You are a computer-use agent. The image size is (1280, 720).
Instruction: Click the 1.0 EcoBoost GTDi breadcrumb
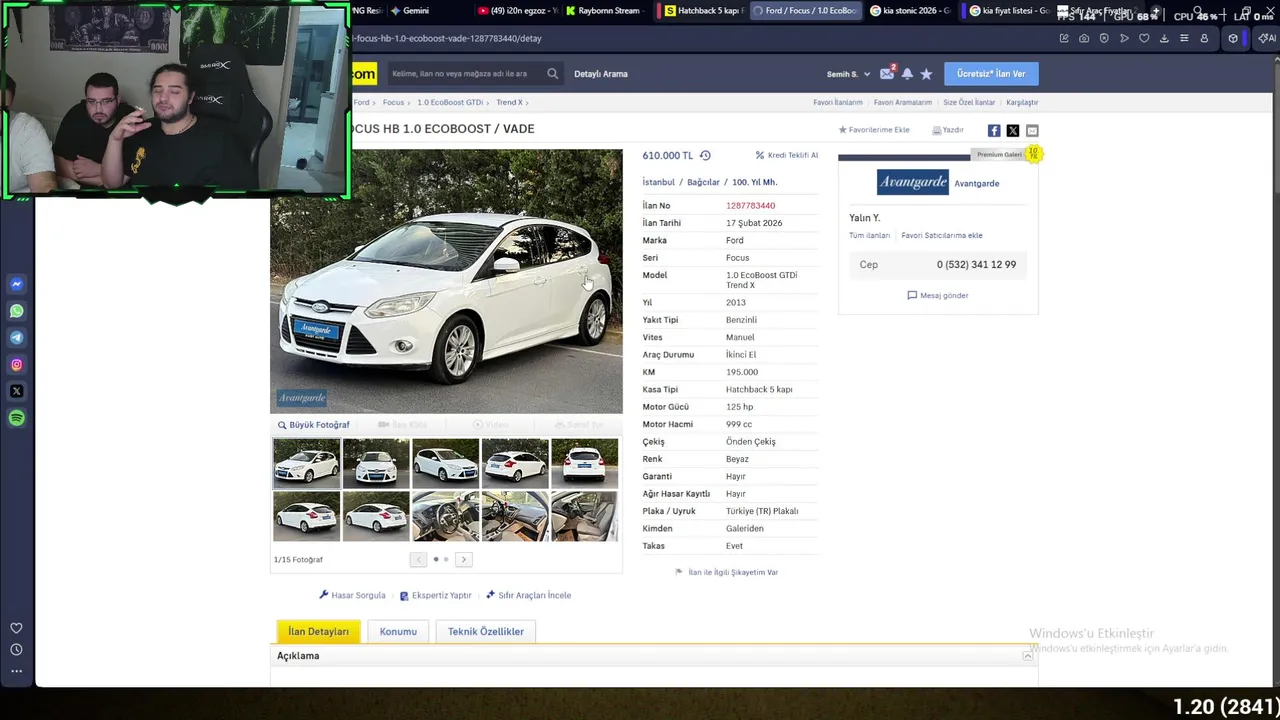450,102
